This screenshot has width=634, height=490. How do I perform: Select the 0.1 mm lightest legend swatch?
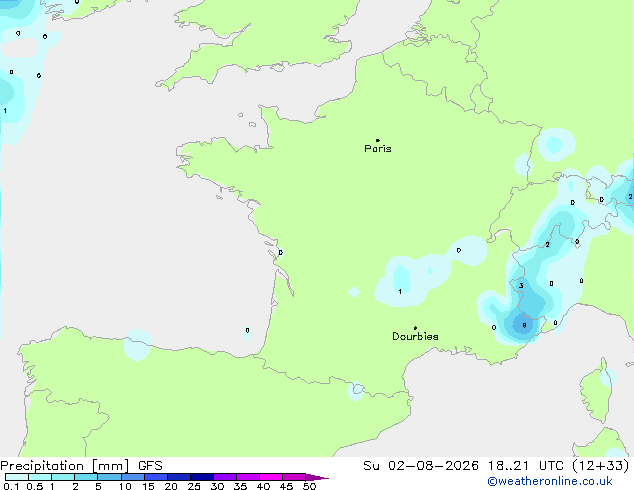click(x=17, y=477)
